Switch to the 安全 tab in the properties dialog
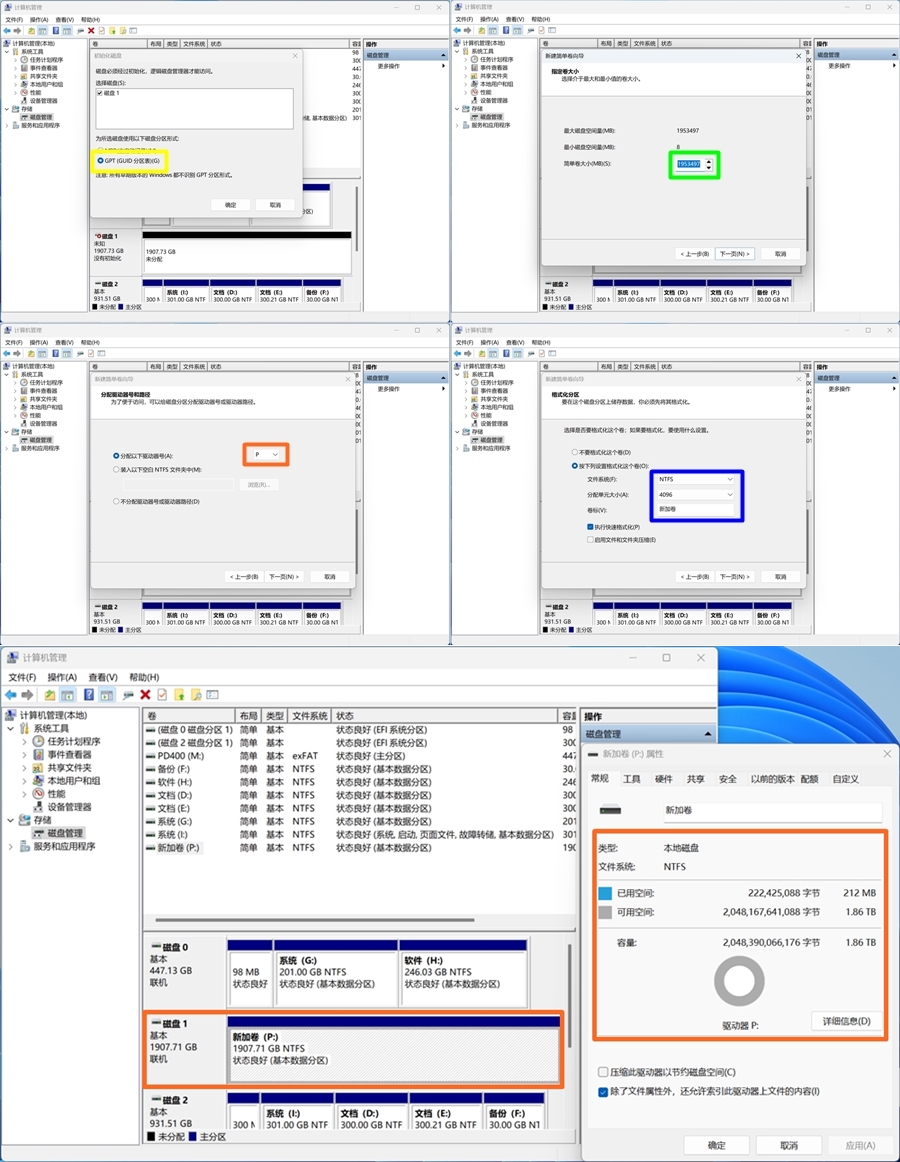900x1162 pixels. pyautogui.click(x=728, y=779)
